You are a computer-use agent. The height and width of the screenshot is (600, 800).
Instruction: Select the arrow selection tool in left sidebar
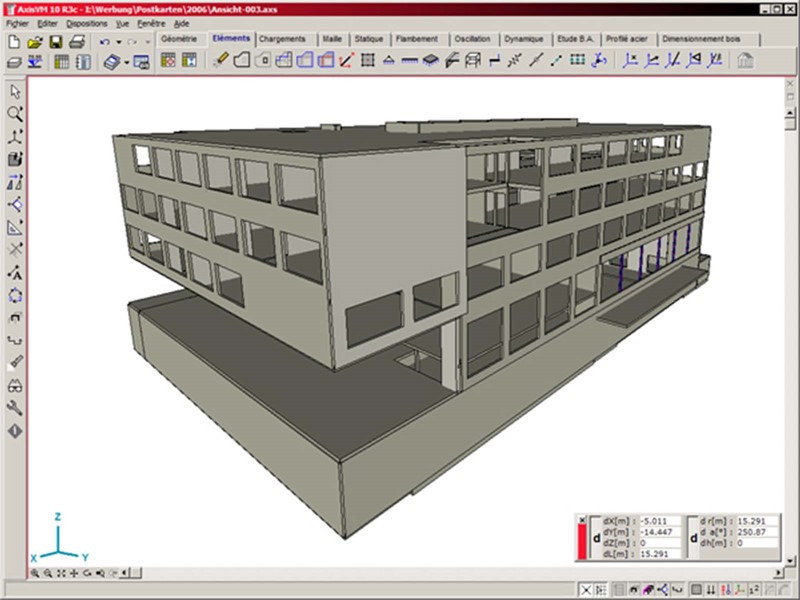[15, 92]
